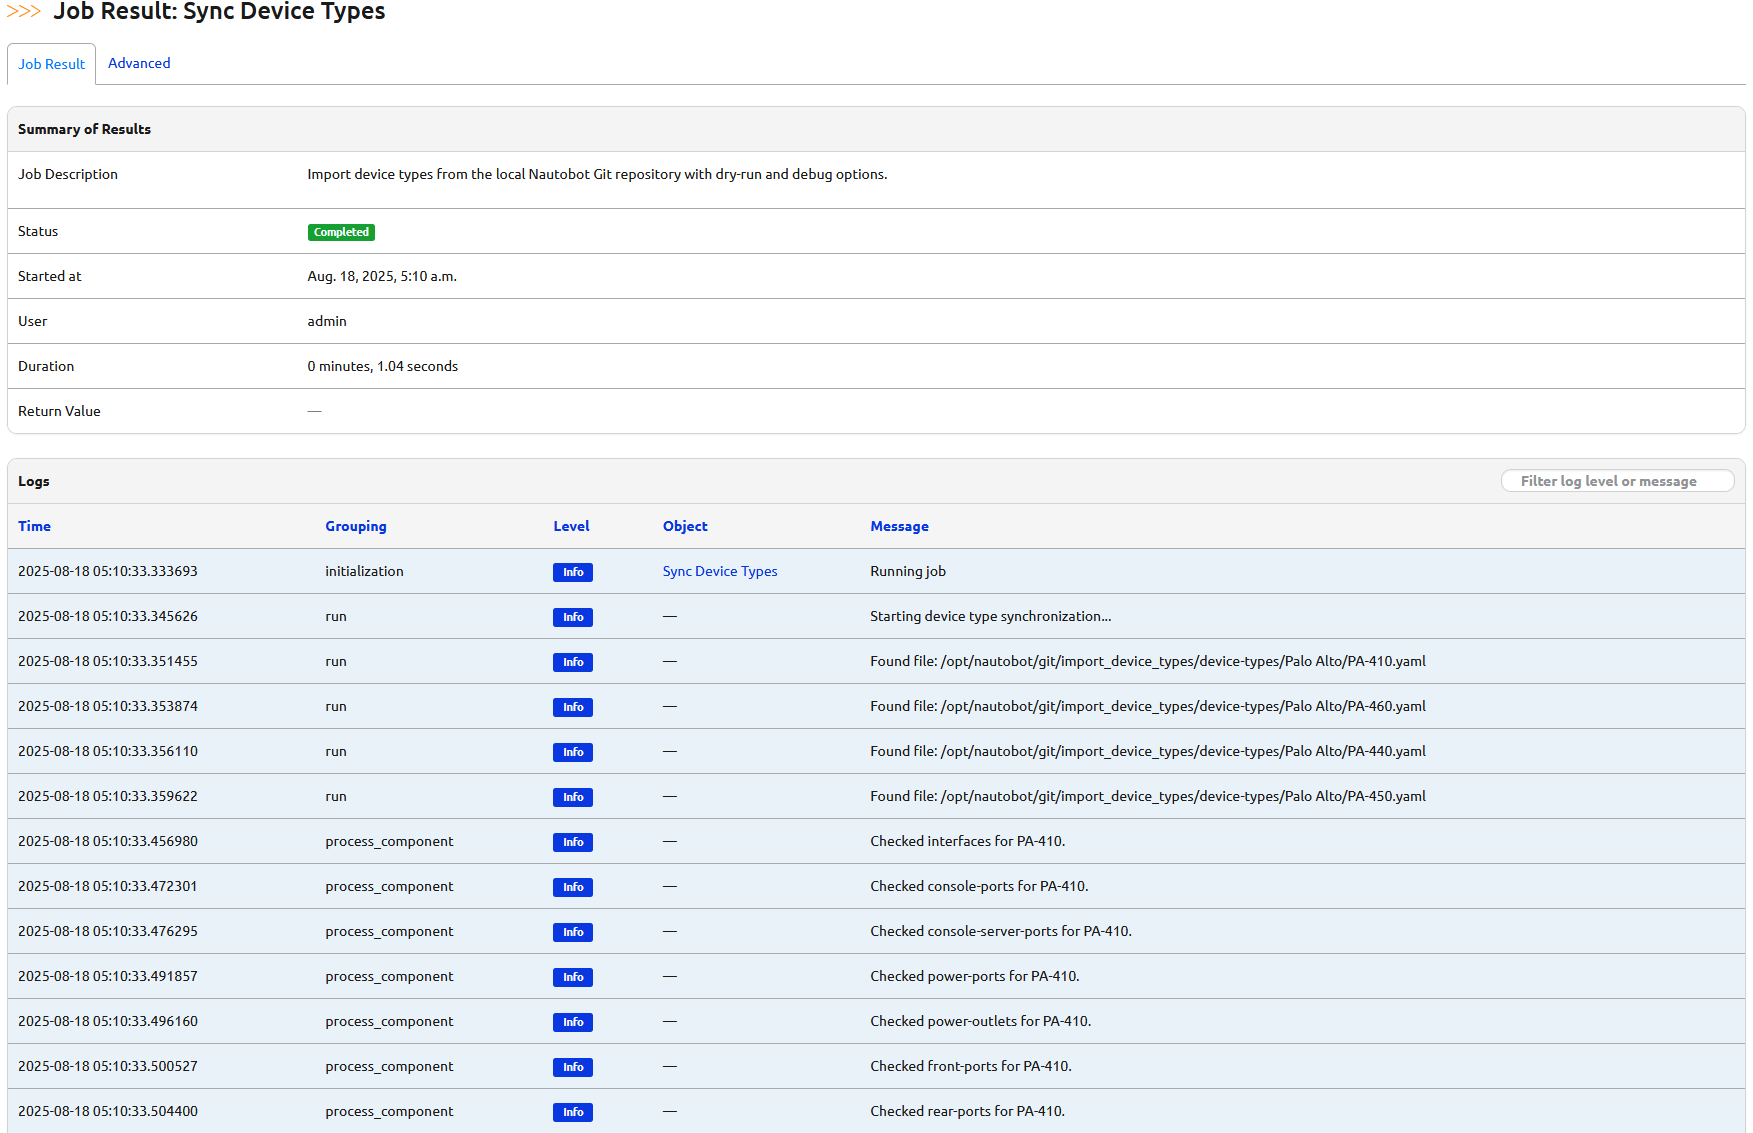This screenshot has width=1753, height=1133.
Task: Sort logs by Time column header
Action: (34, 526)
